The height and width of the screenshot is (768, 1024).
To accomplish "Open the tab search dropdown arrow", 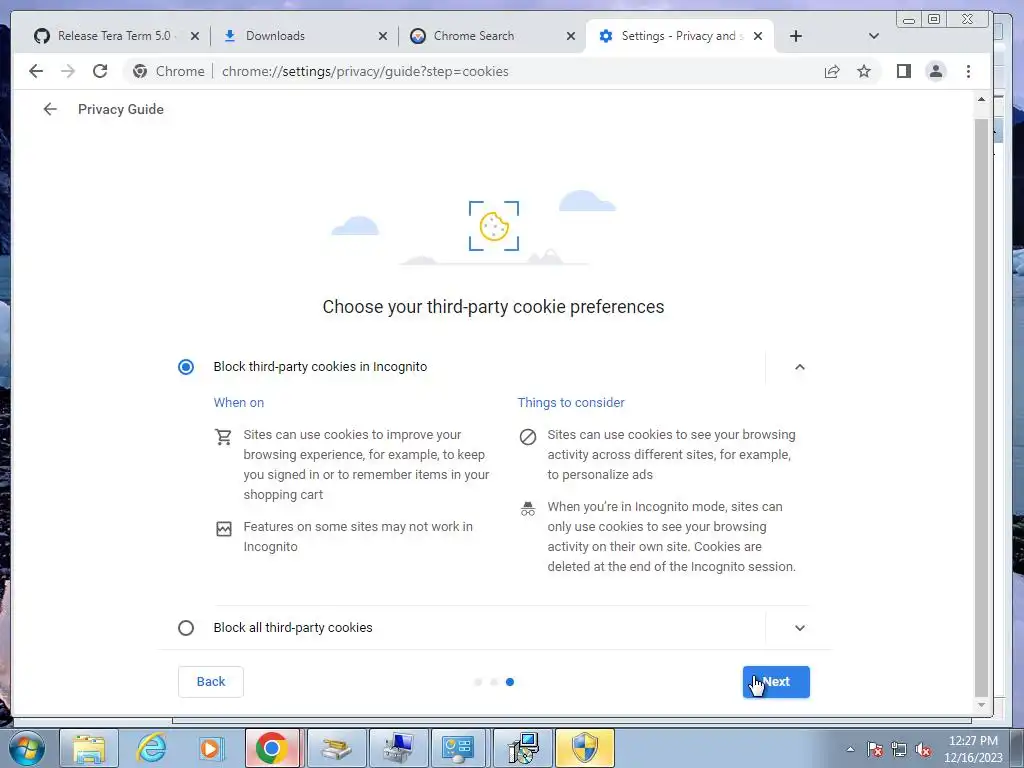I will [x=874, y=36].
